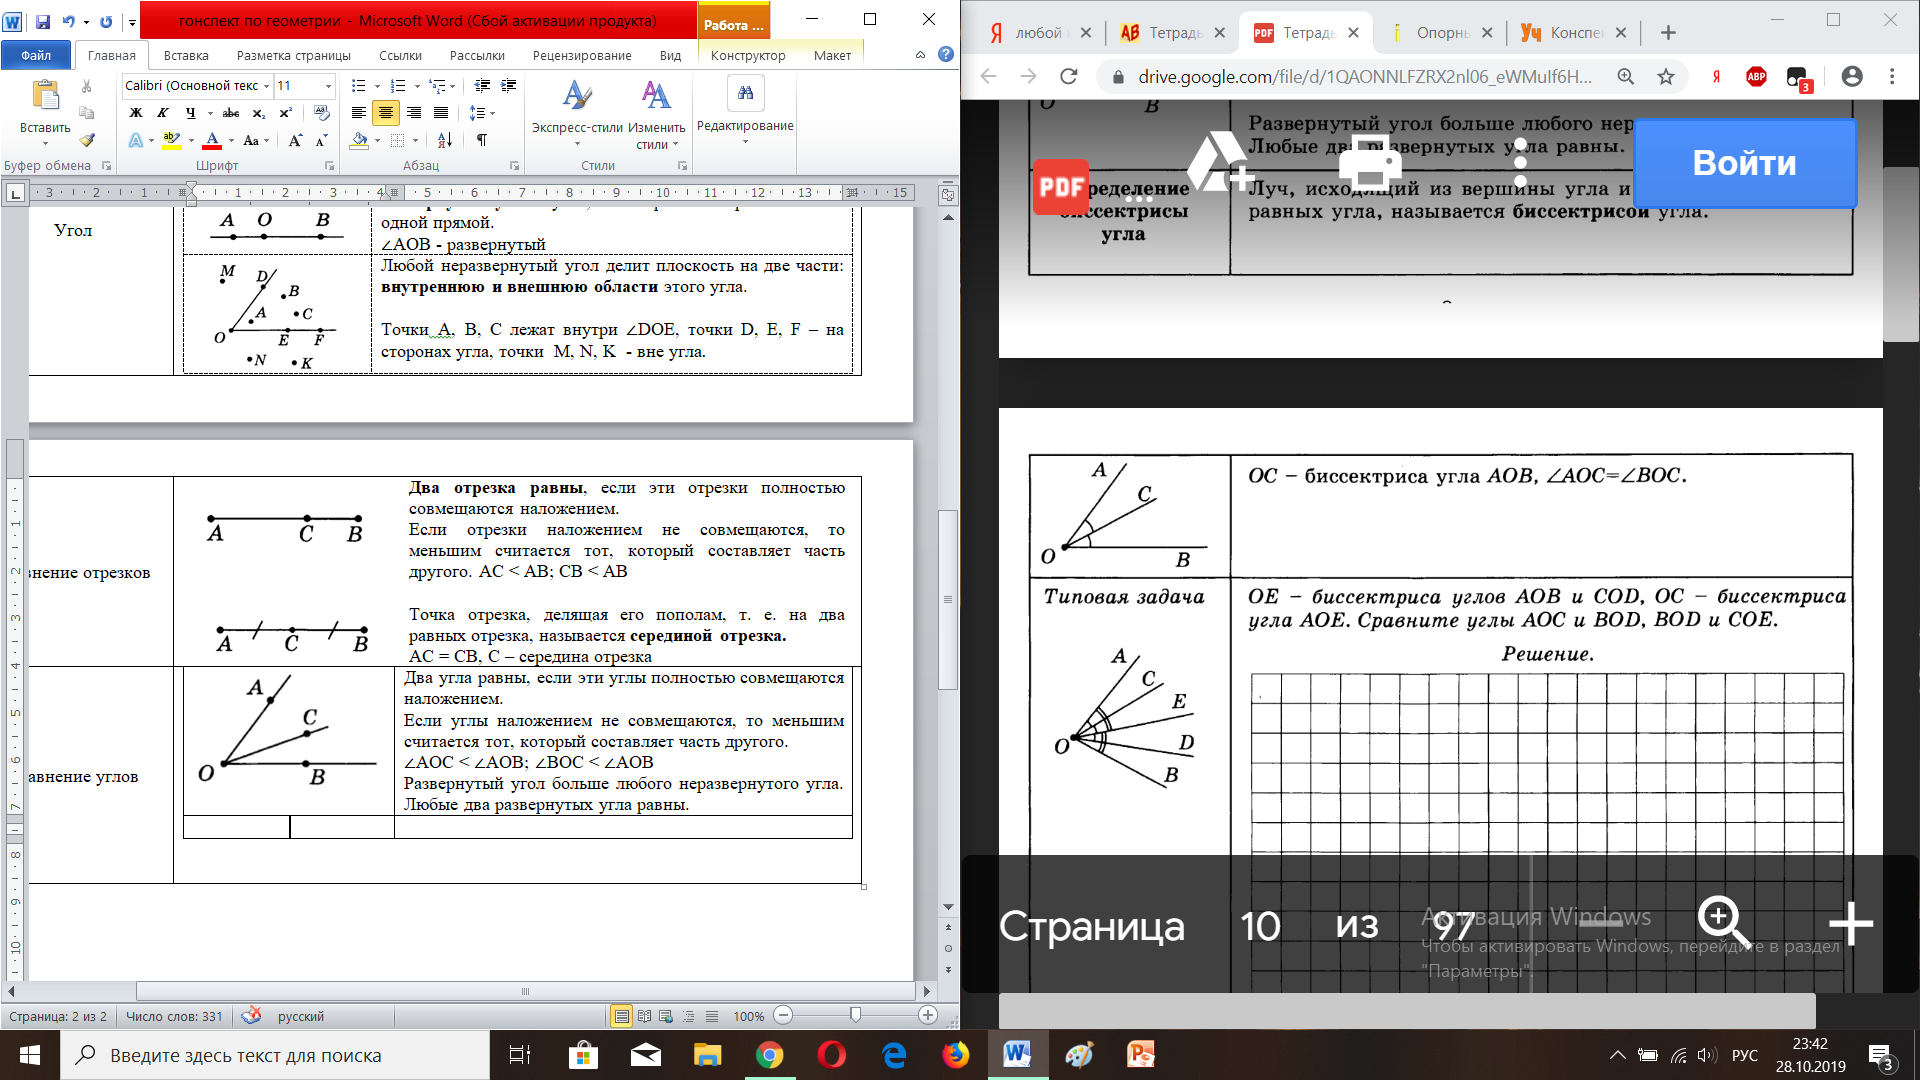Click Word zoom slider handle

click(855, 1016)
